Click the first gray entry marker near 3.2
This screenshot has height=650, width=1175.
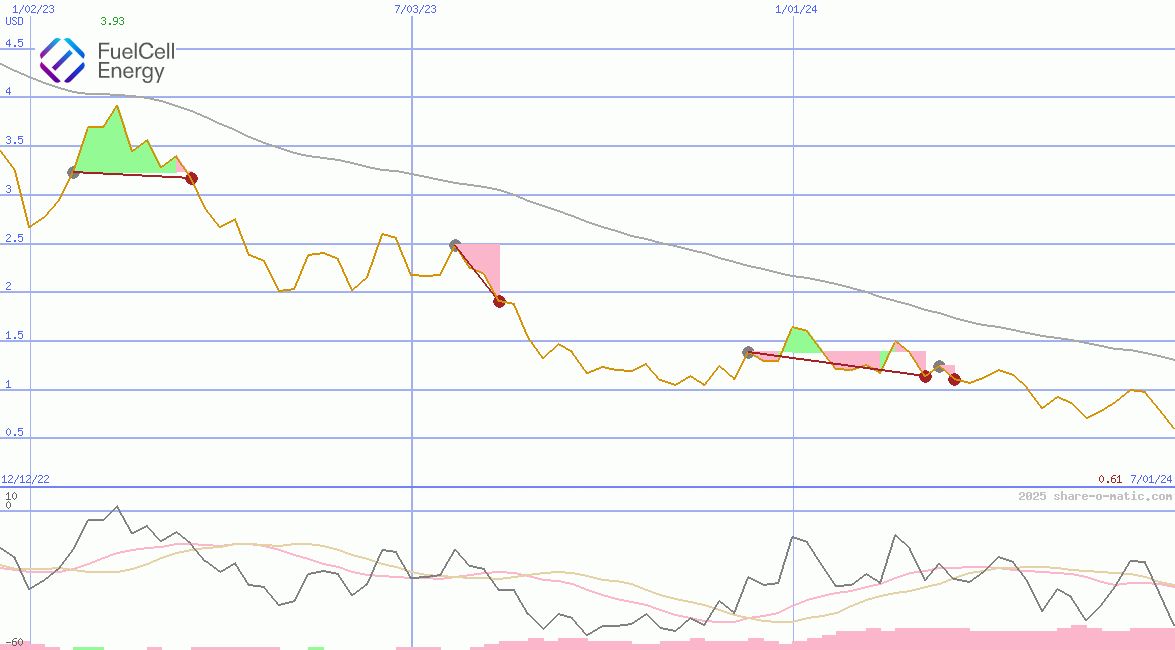pos(73,173)
